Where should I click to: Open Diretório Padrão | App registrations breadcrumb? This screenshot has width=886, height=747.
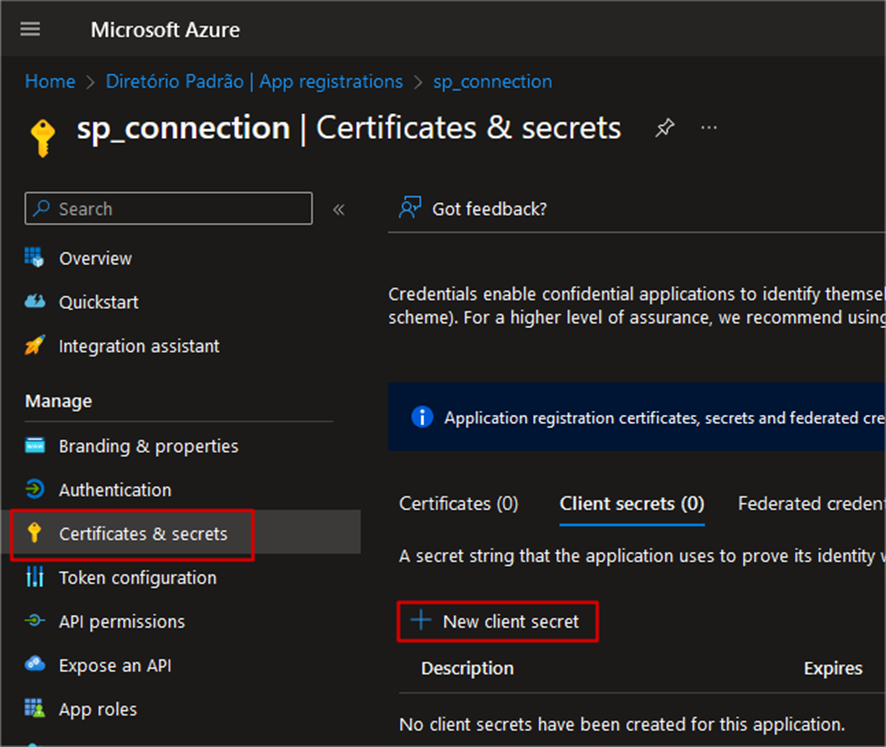tap(254, 81)
